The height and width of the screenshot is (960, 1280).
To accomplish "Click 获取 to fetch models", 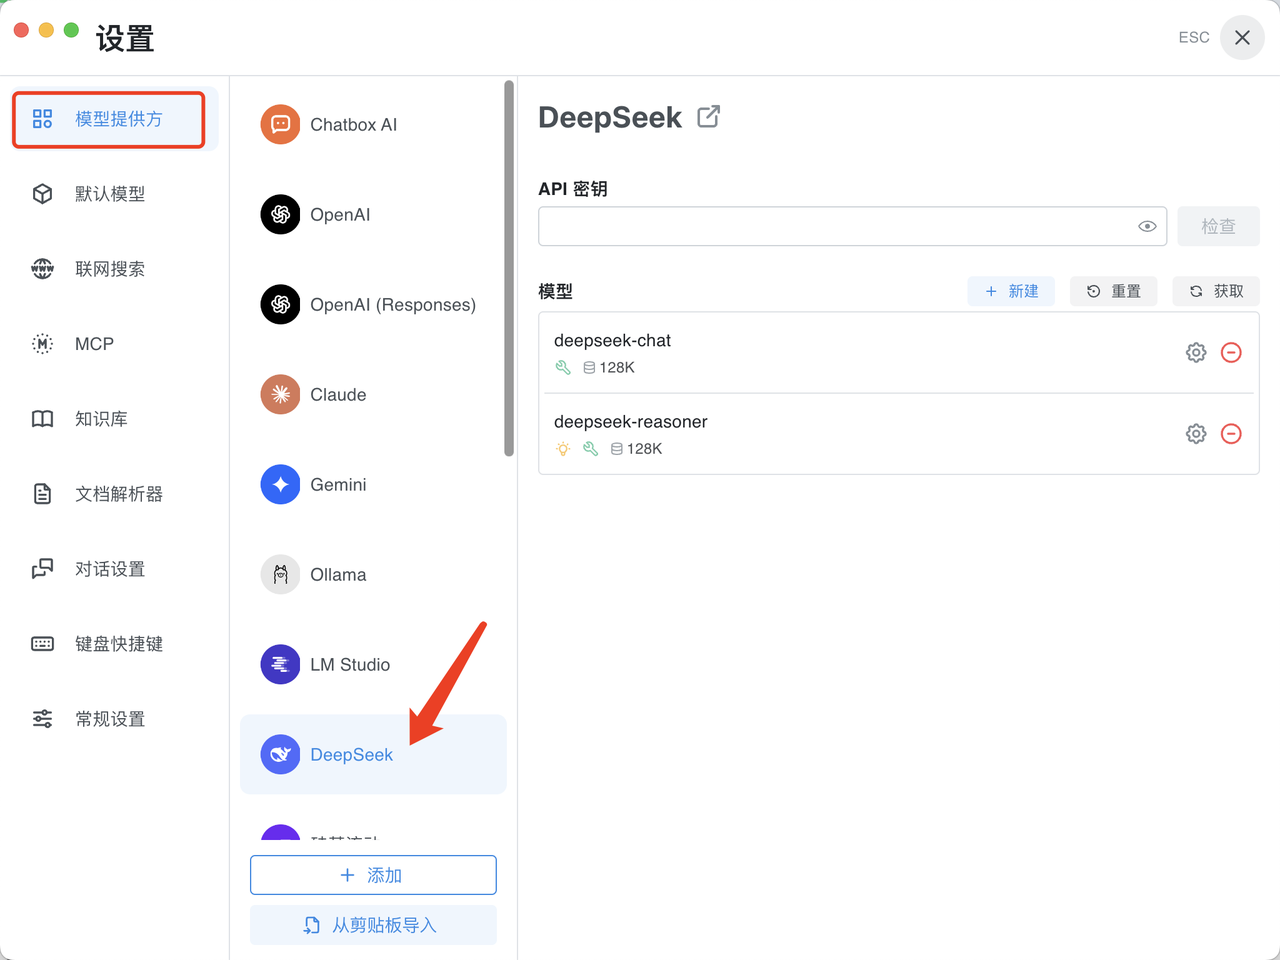I will click(x=1215, y=291).
